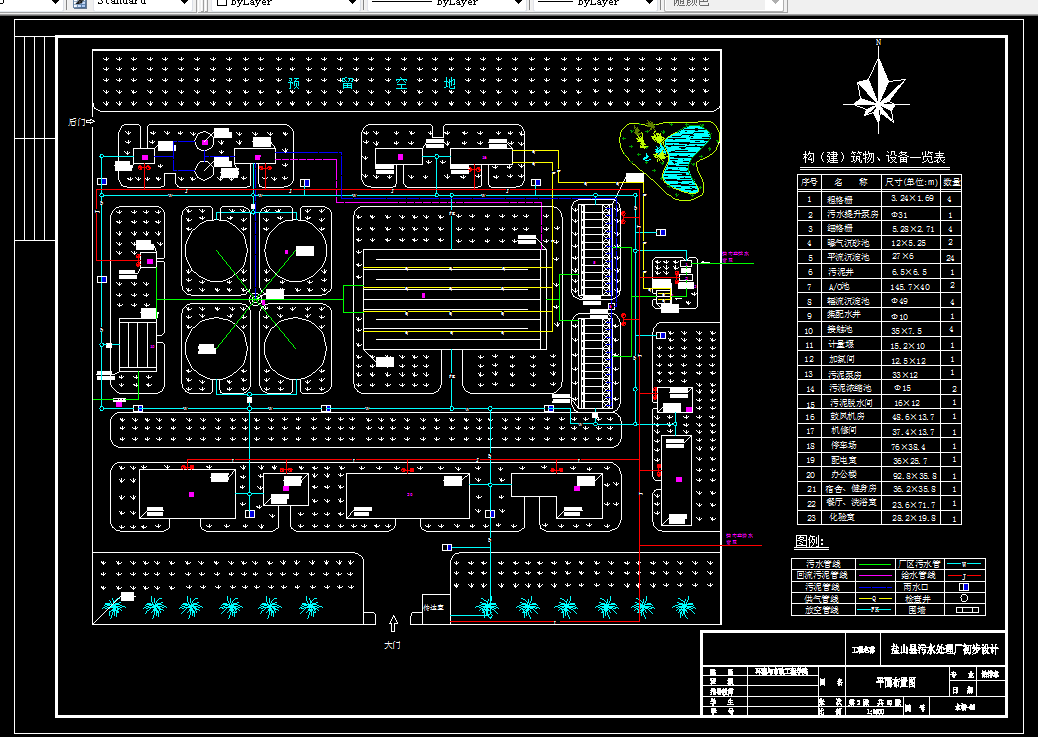Select the 5.28×2.71 size cell
1038x737 pixels.
click(x=912, y=228)
